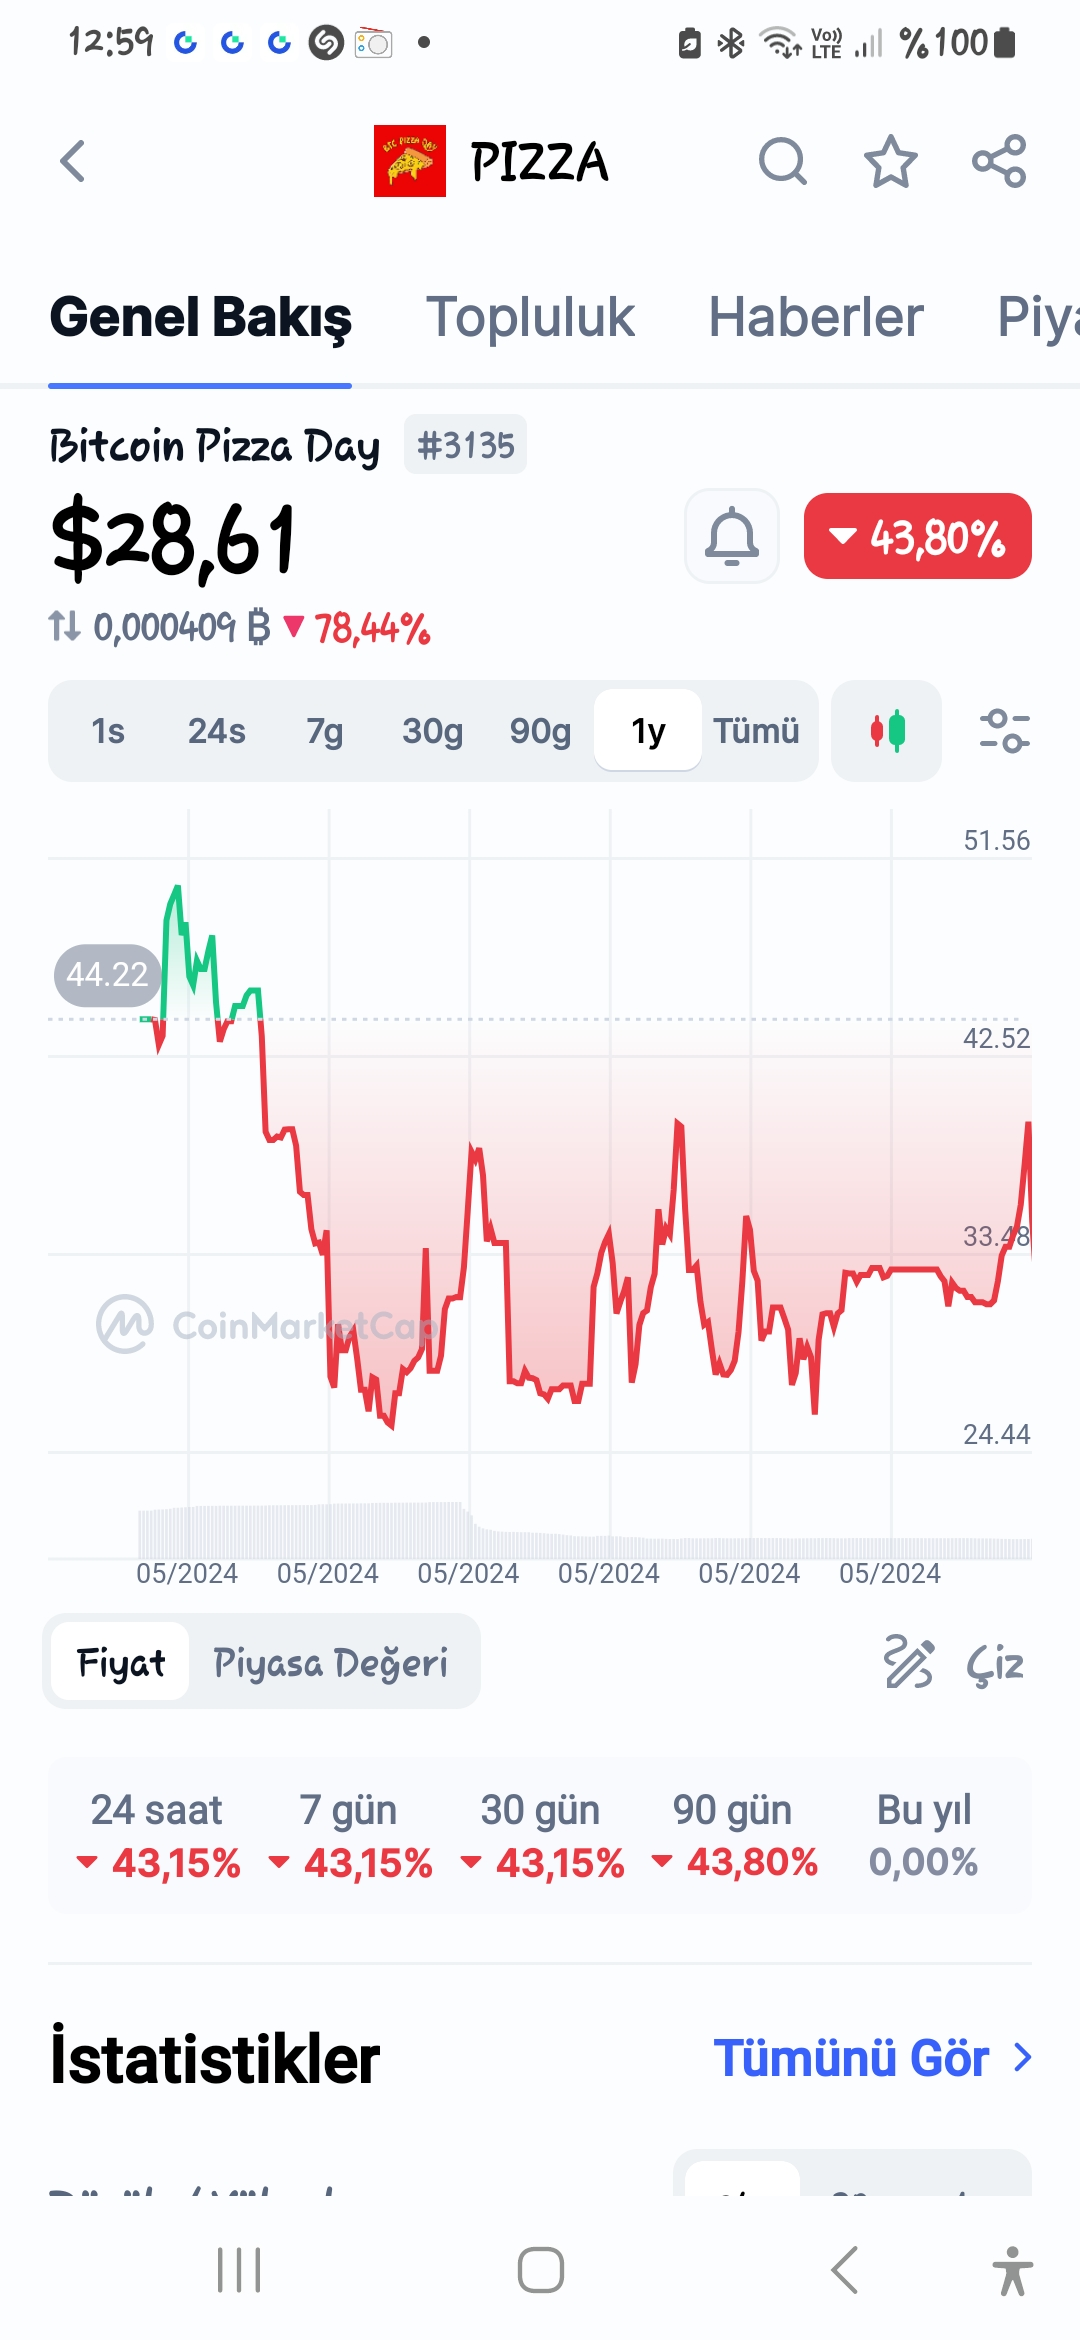Open chart settings sliders icon
The width and height of the screenshot is (1080, 2340).
[x=1004, y=731]
